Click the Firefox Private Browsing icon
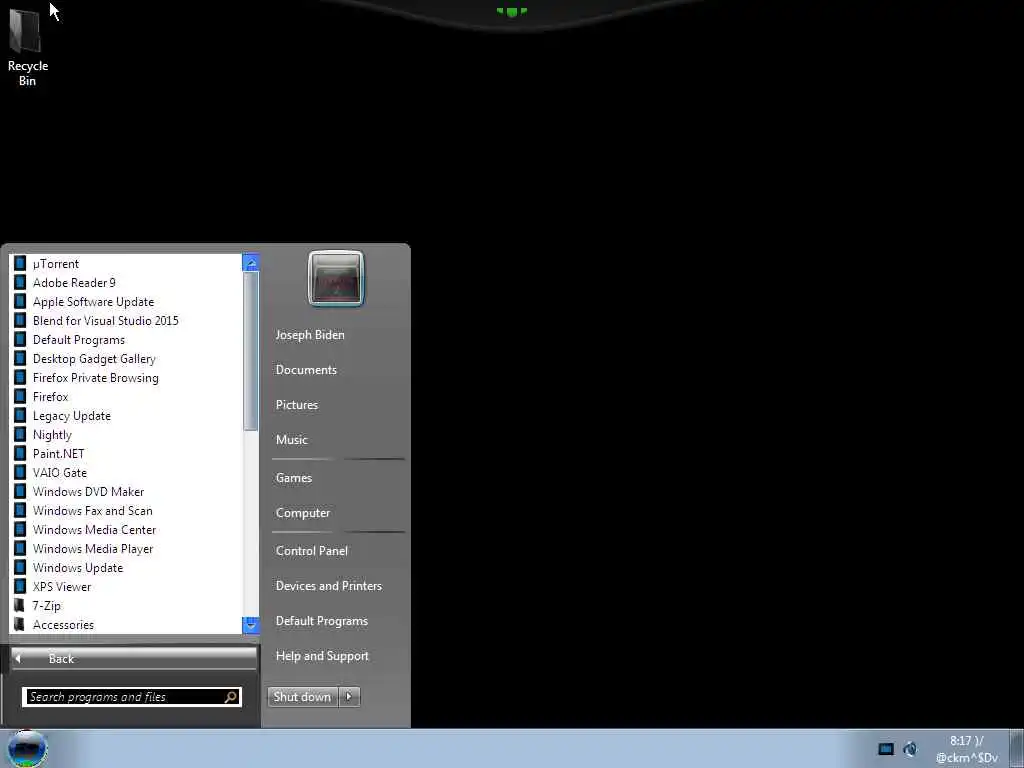 (20, 377)
